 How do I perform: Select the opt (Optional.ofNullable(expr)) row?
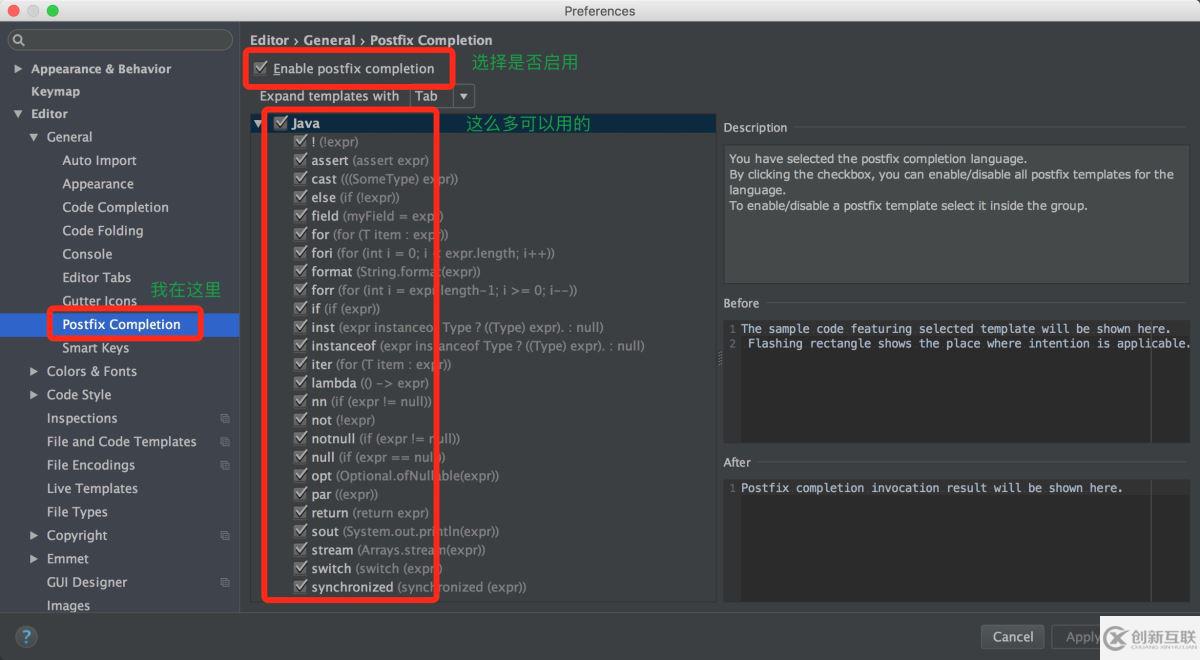pos(484,476)
